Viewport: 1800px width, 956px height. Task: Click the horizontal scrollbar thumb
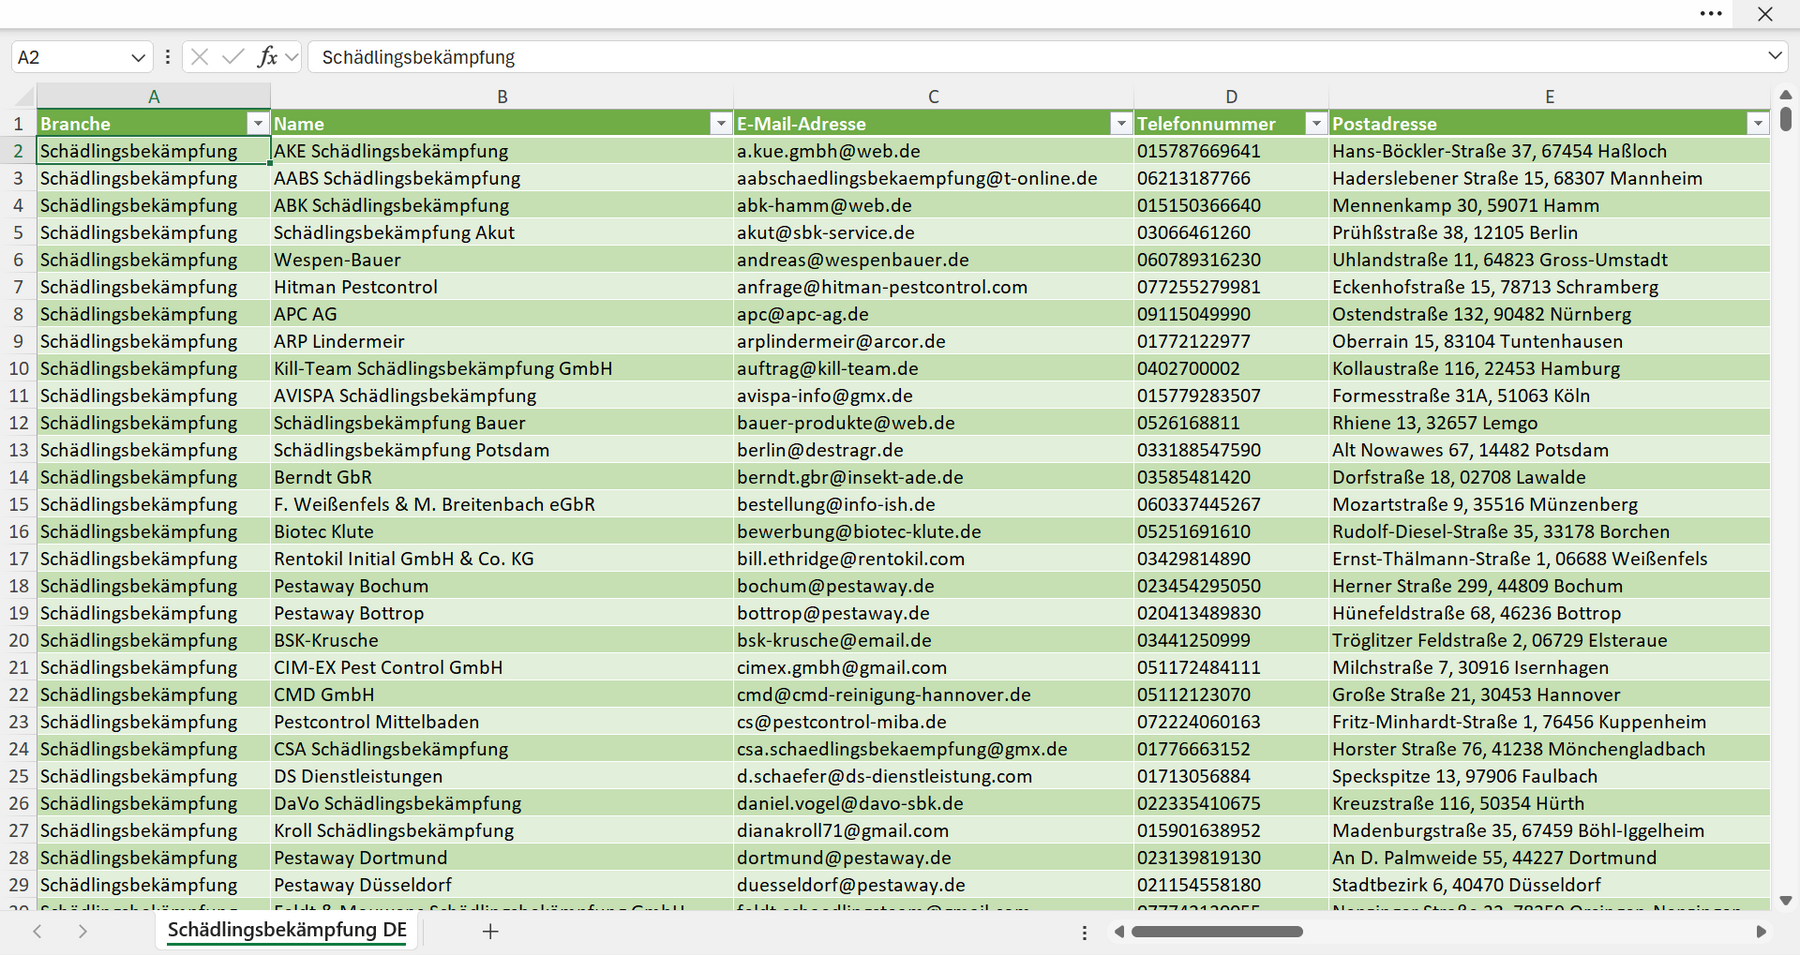(x=1217, y=932)
